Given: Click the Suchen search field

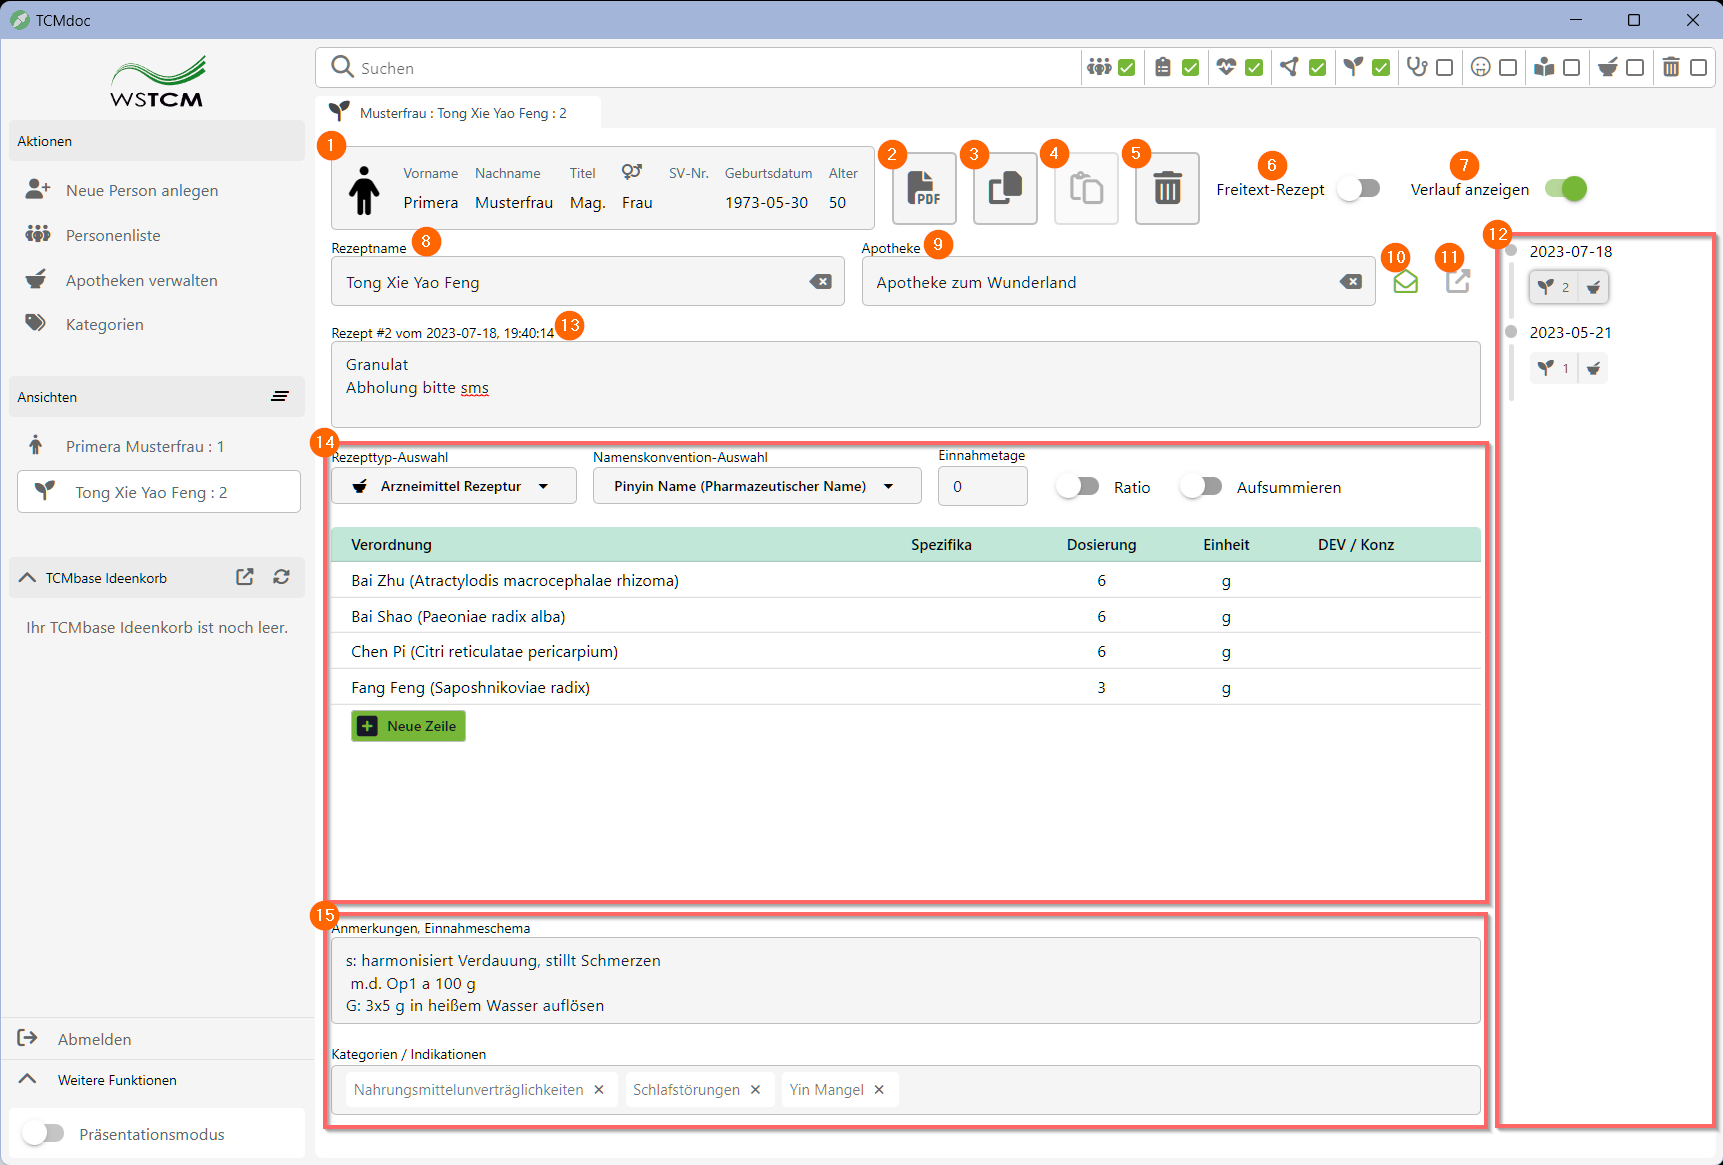Looking at the screenshot, I should pos(700,68).
